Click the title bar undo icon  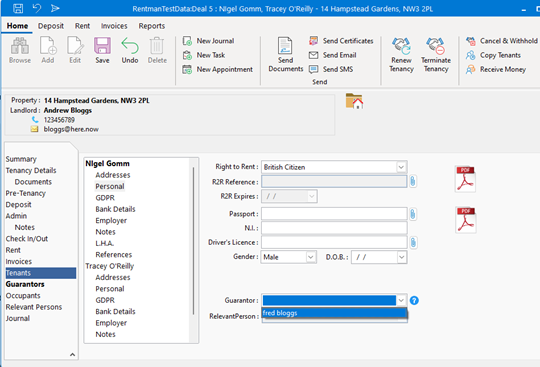(37, 8)
